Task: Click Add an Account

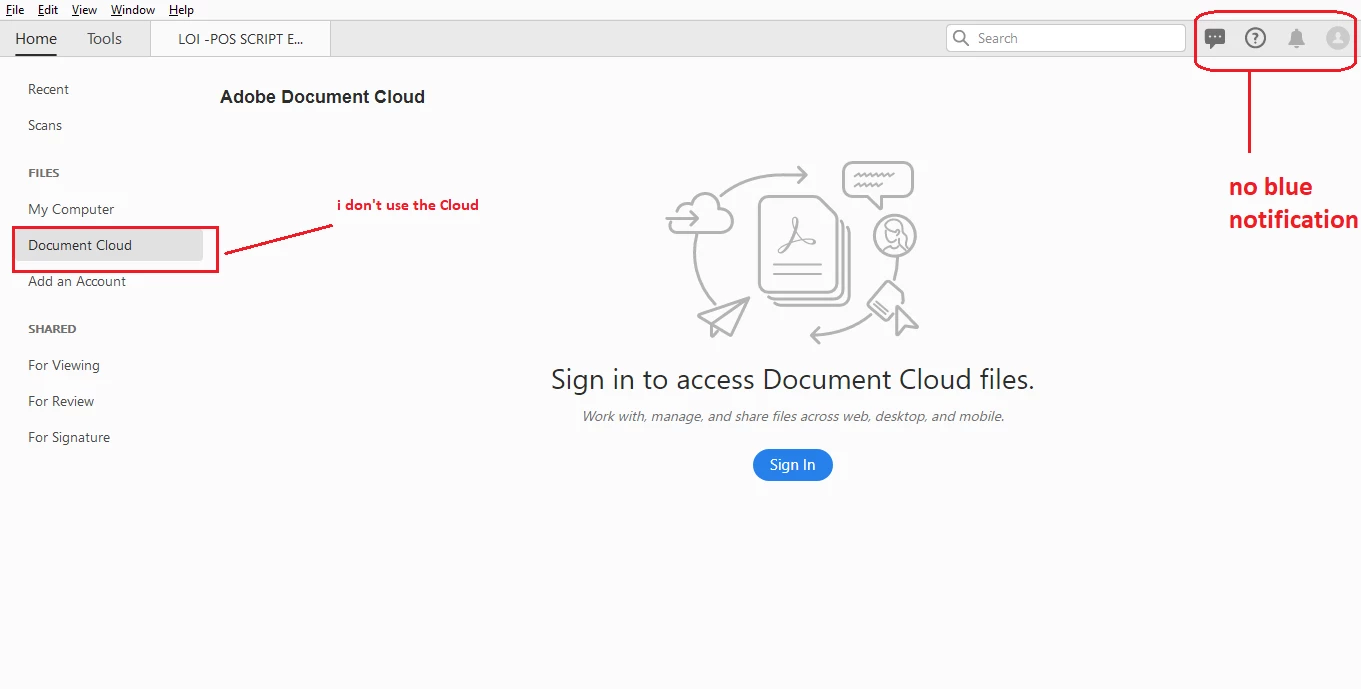Action: (77, 281)
